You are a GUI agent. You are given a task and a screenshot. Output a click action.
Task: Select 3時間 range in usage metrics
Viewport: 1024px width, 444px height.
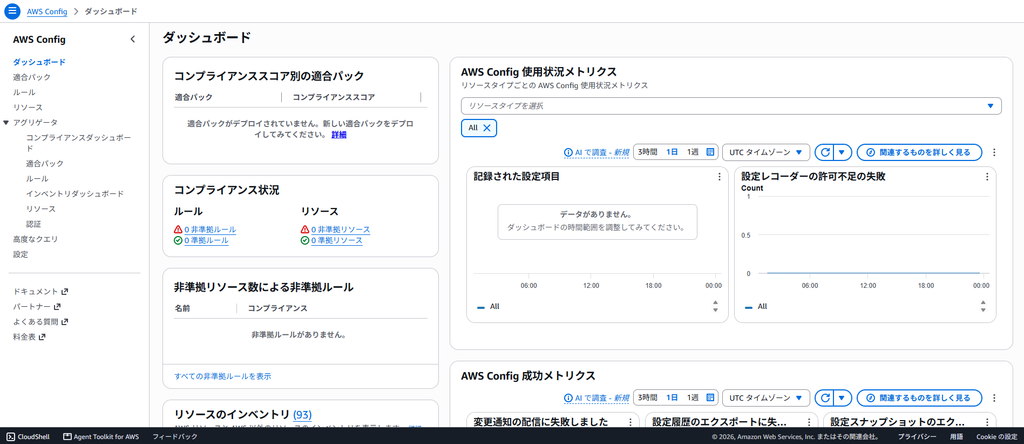click(647, 152)
